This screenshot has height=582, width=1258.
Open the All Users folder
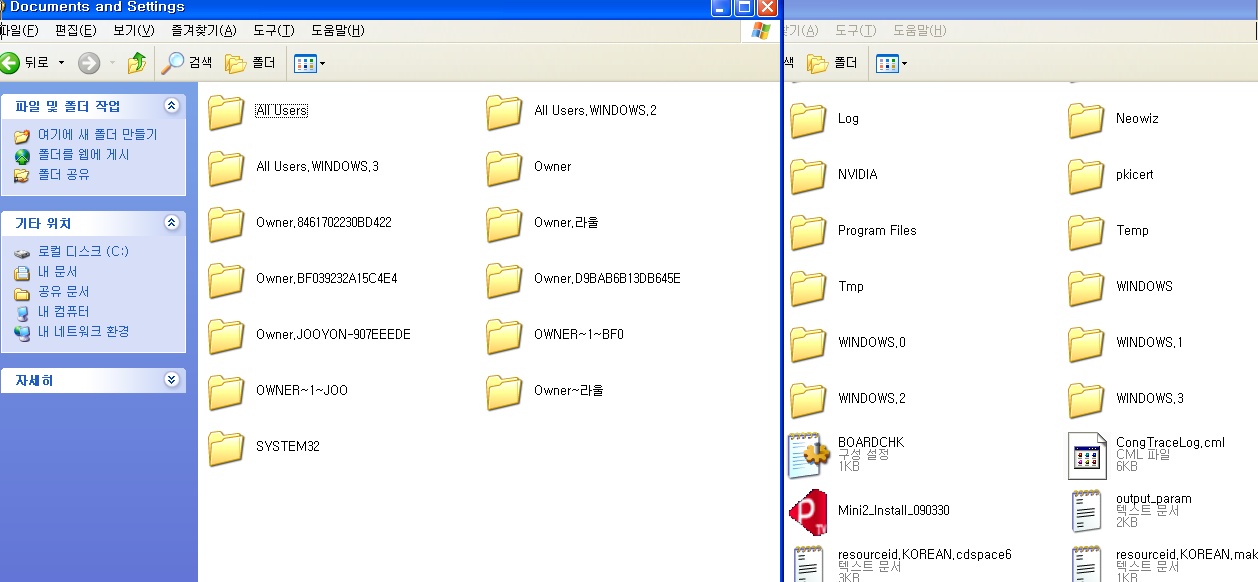226,111
